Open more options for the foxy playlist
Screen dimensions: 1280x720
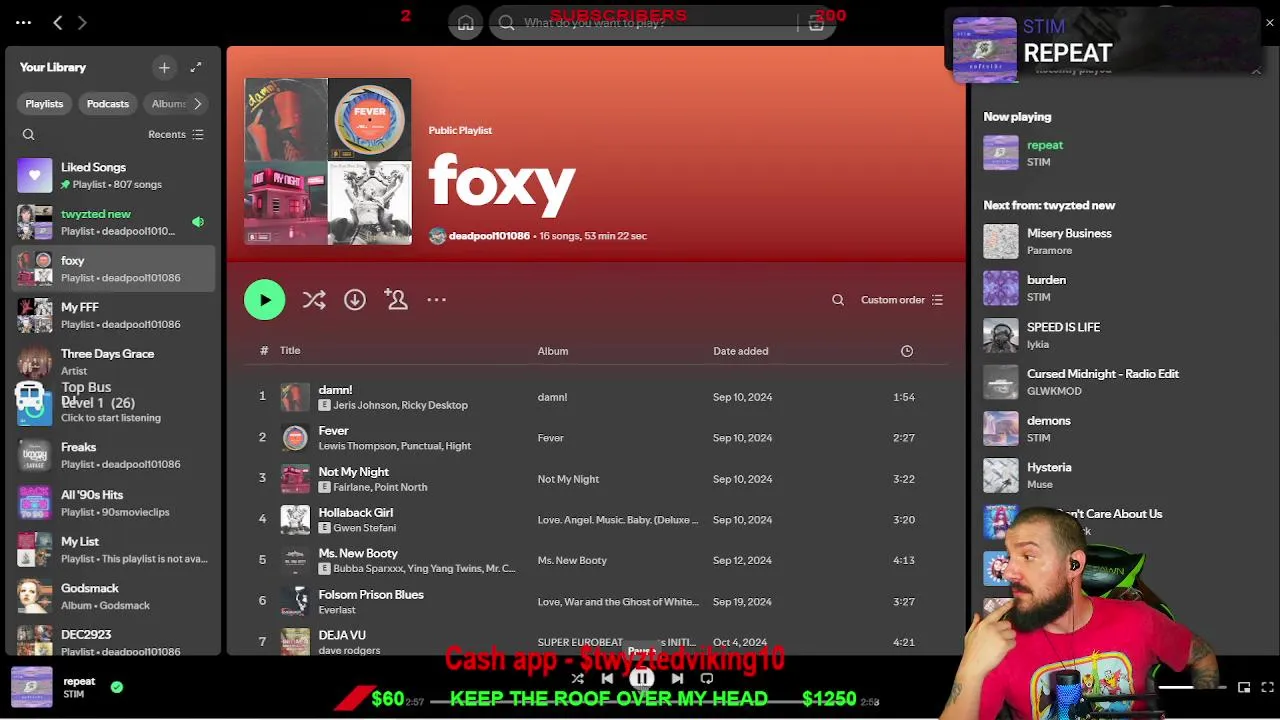(437, 300)
